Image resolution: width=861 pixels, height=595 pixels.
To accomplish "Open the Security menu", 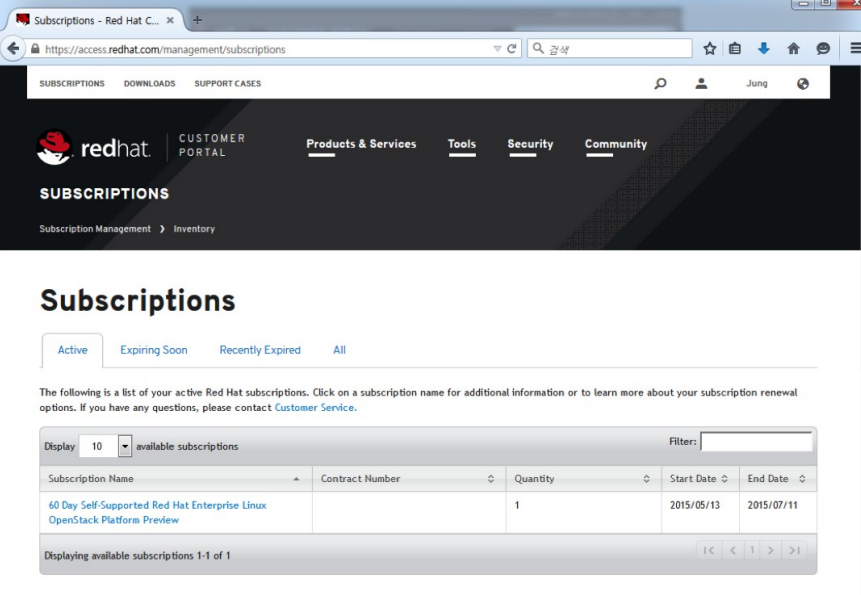I will (x=530, y=144).
